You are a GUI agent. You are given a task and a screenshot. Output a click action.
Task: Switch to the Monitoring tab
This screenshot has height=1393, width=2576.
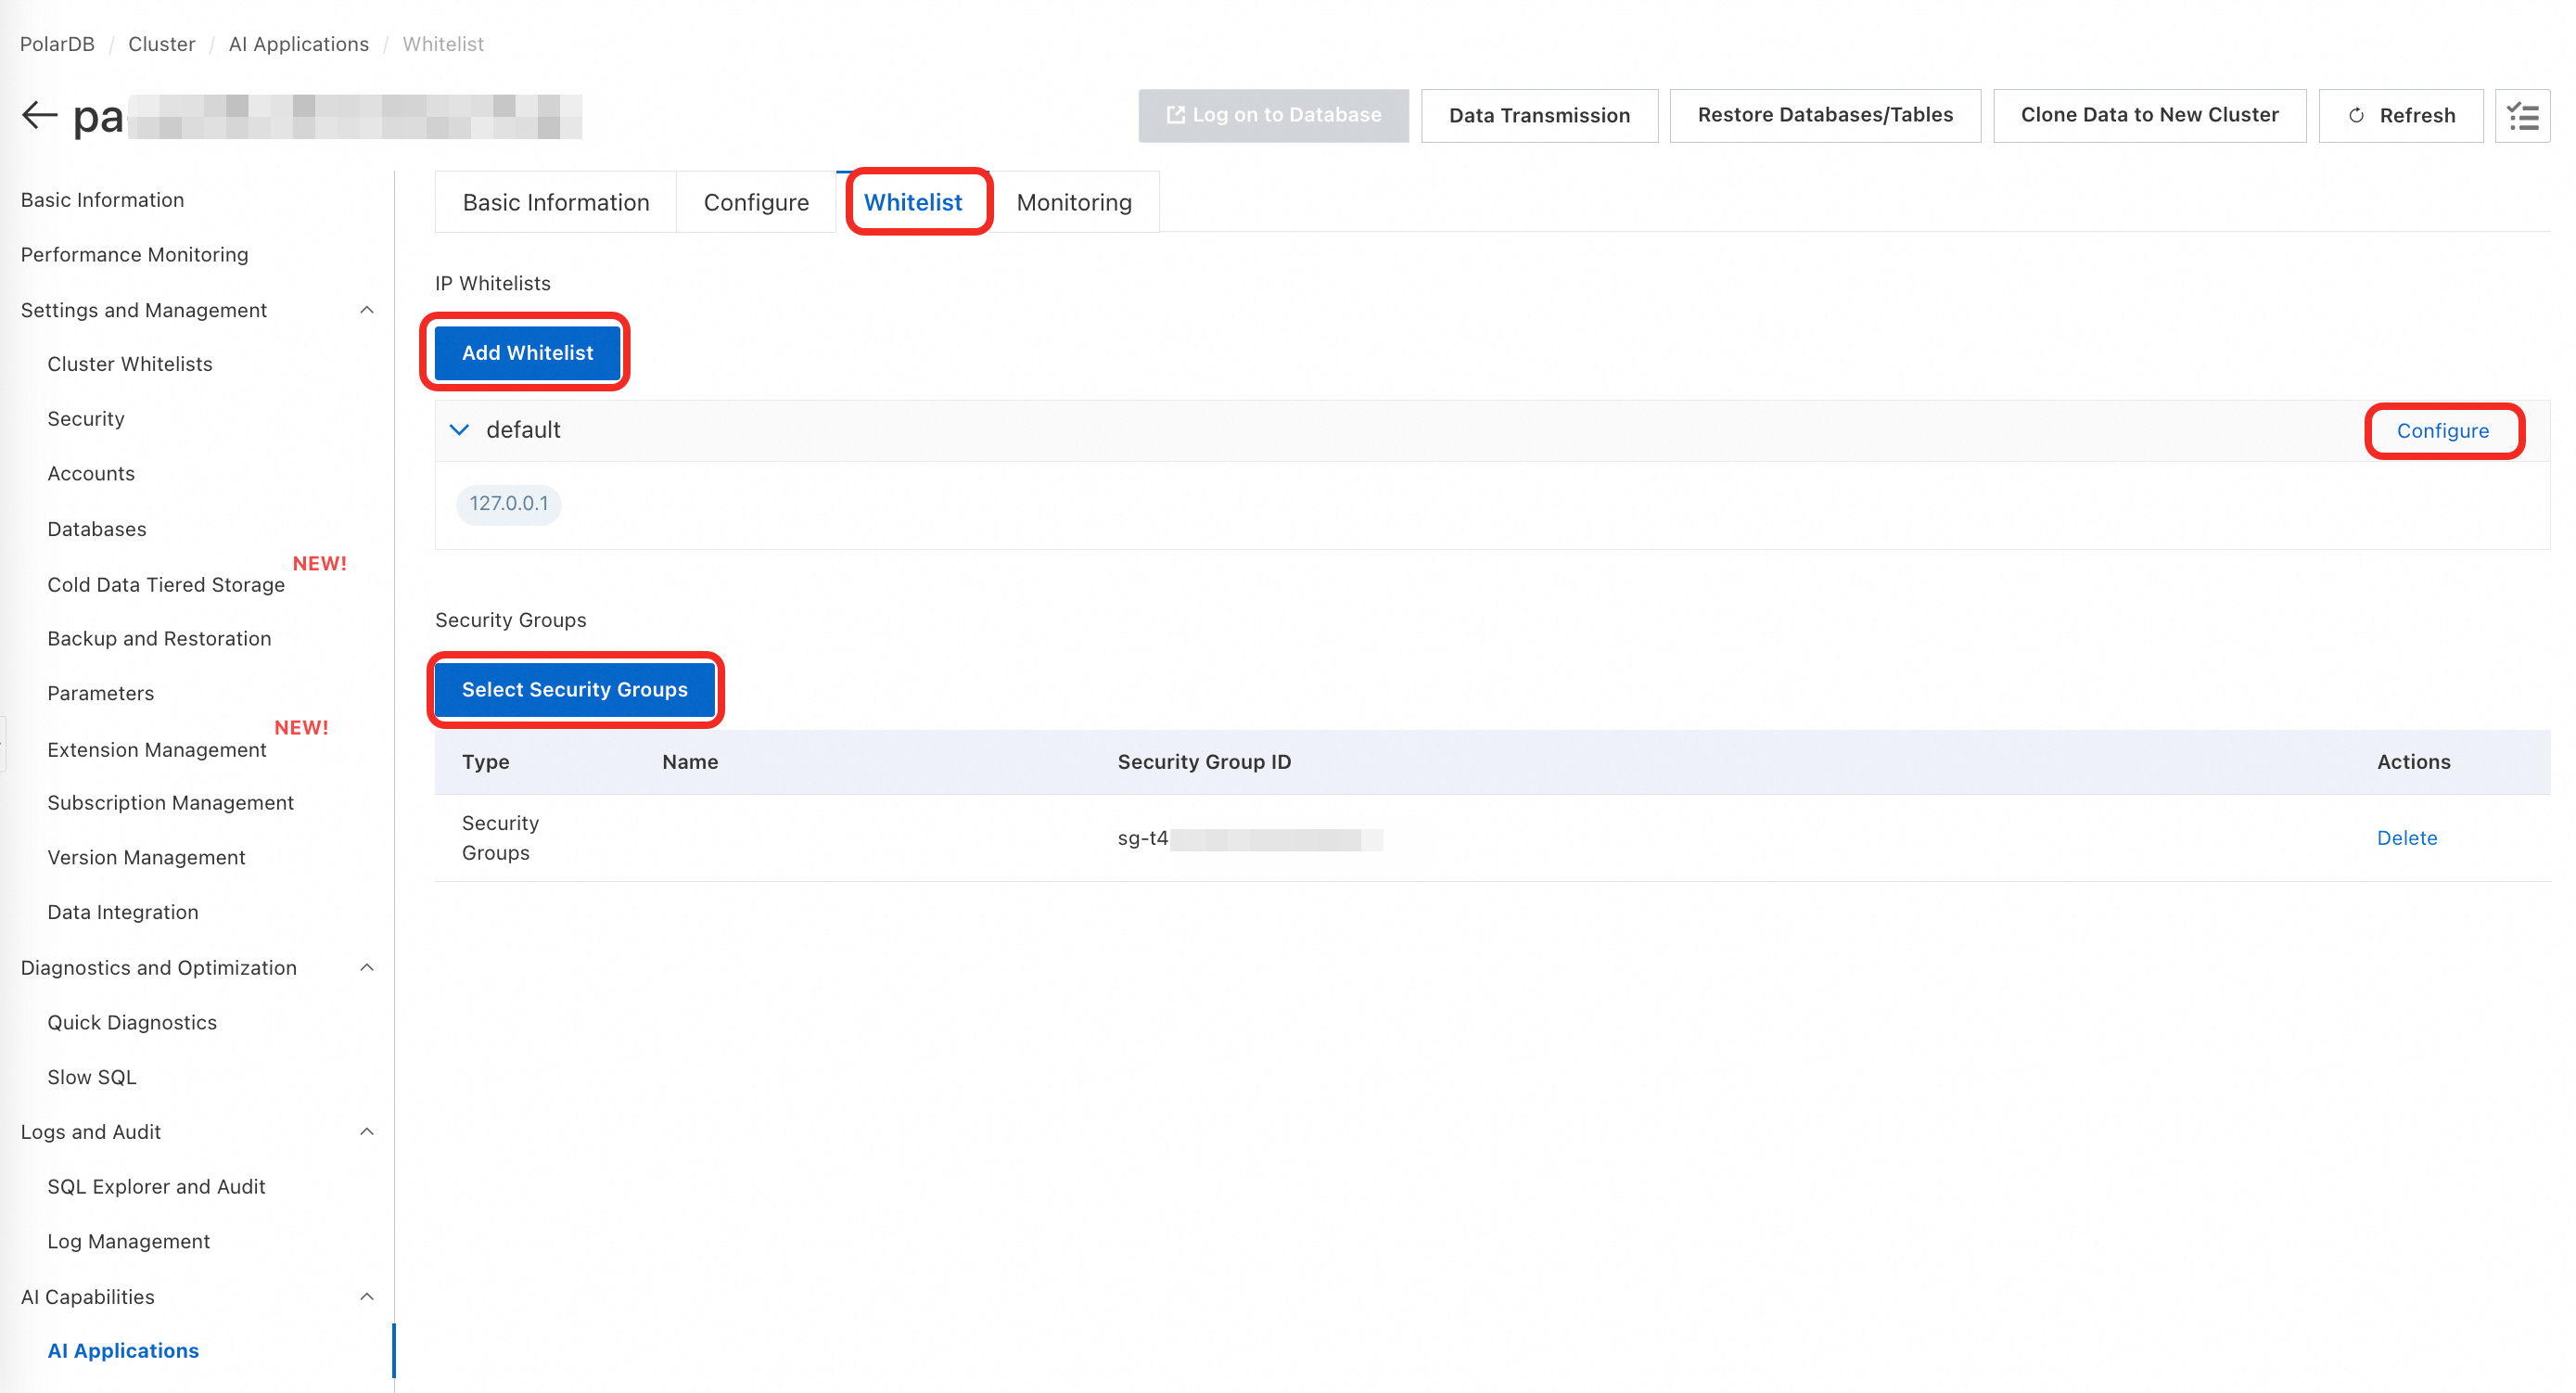(x=1074, y=203)
